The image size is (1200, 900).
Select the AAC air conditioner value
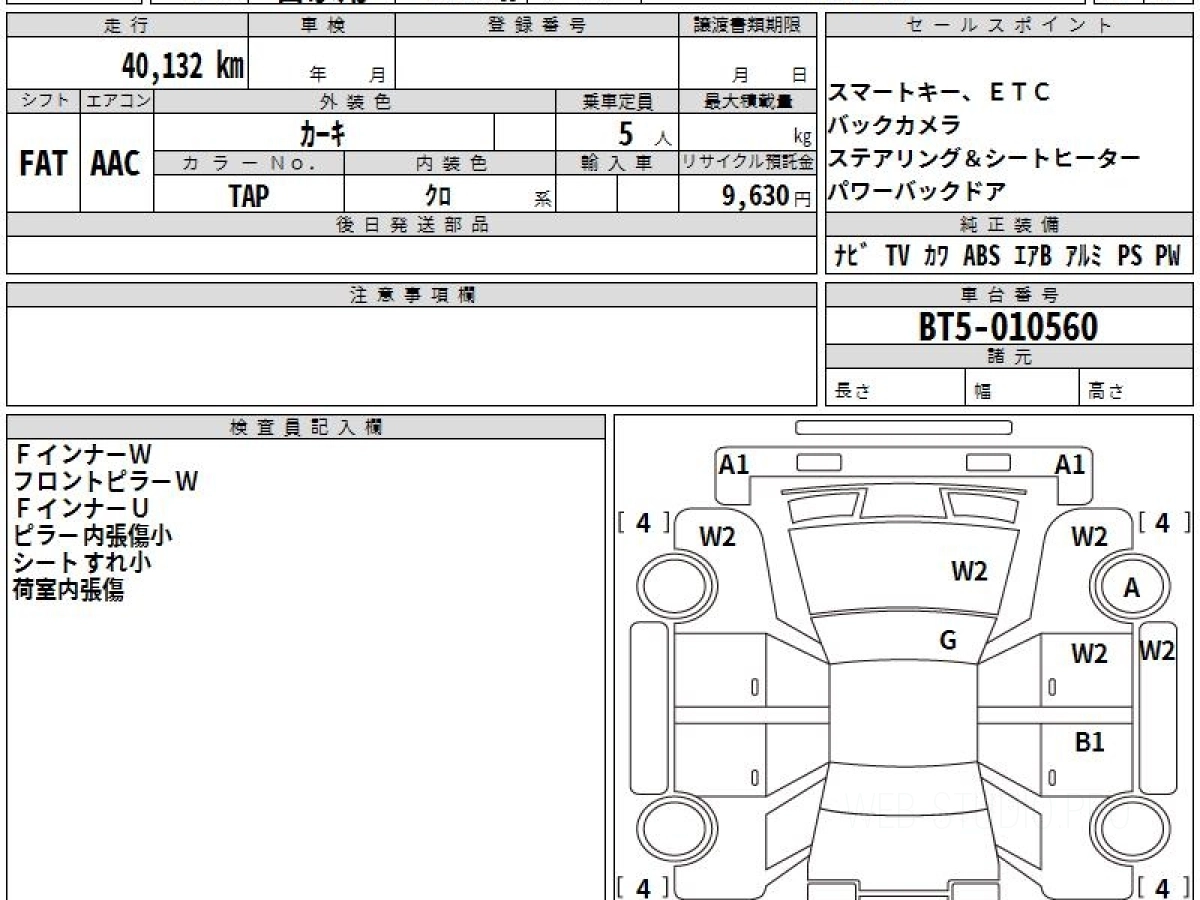[116, 164]
